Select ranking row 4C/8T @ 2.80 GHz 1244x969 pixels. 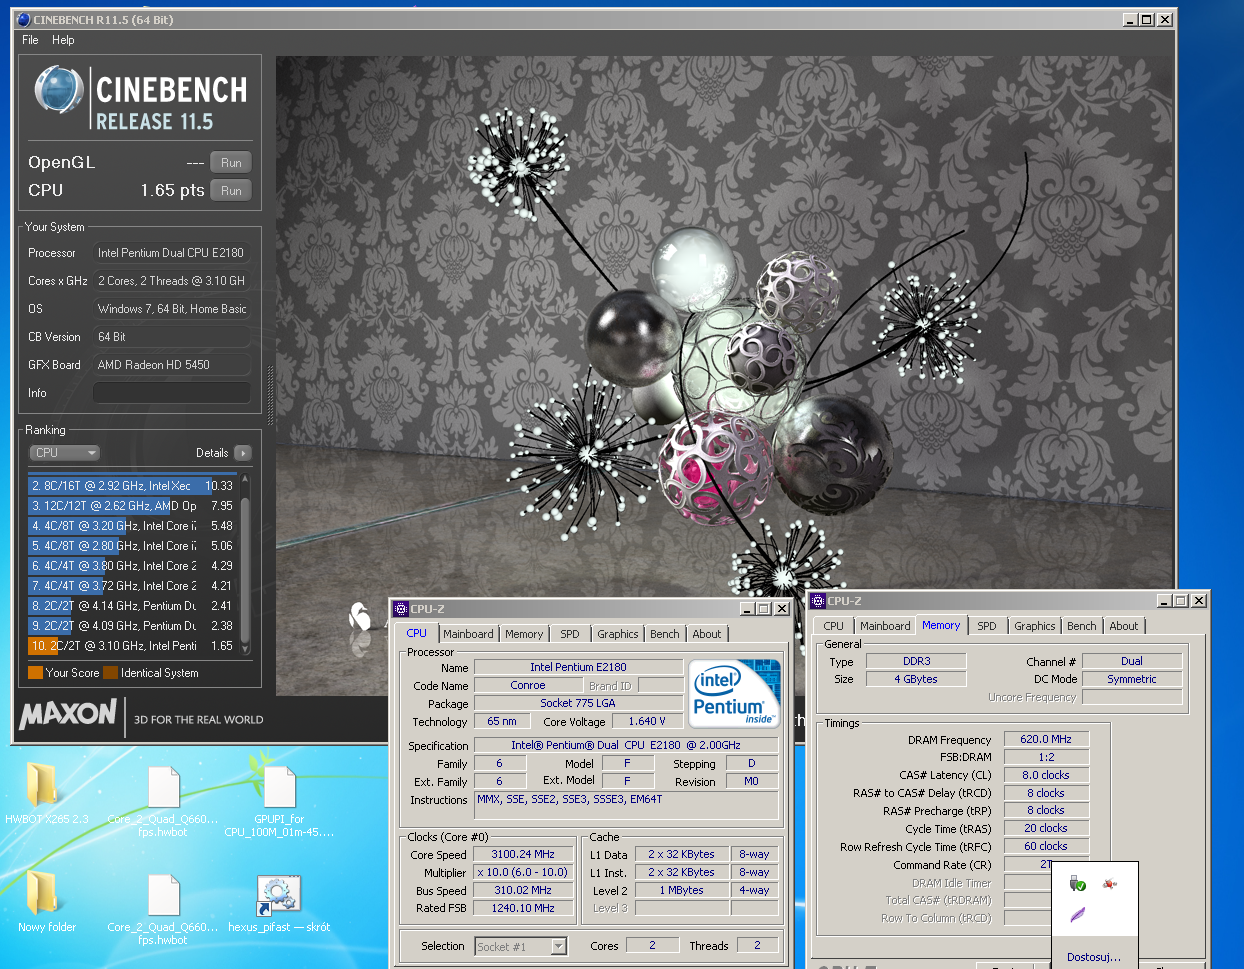pyautogui.click(x=132, y=546)
